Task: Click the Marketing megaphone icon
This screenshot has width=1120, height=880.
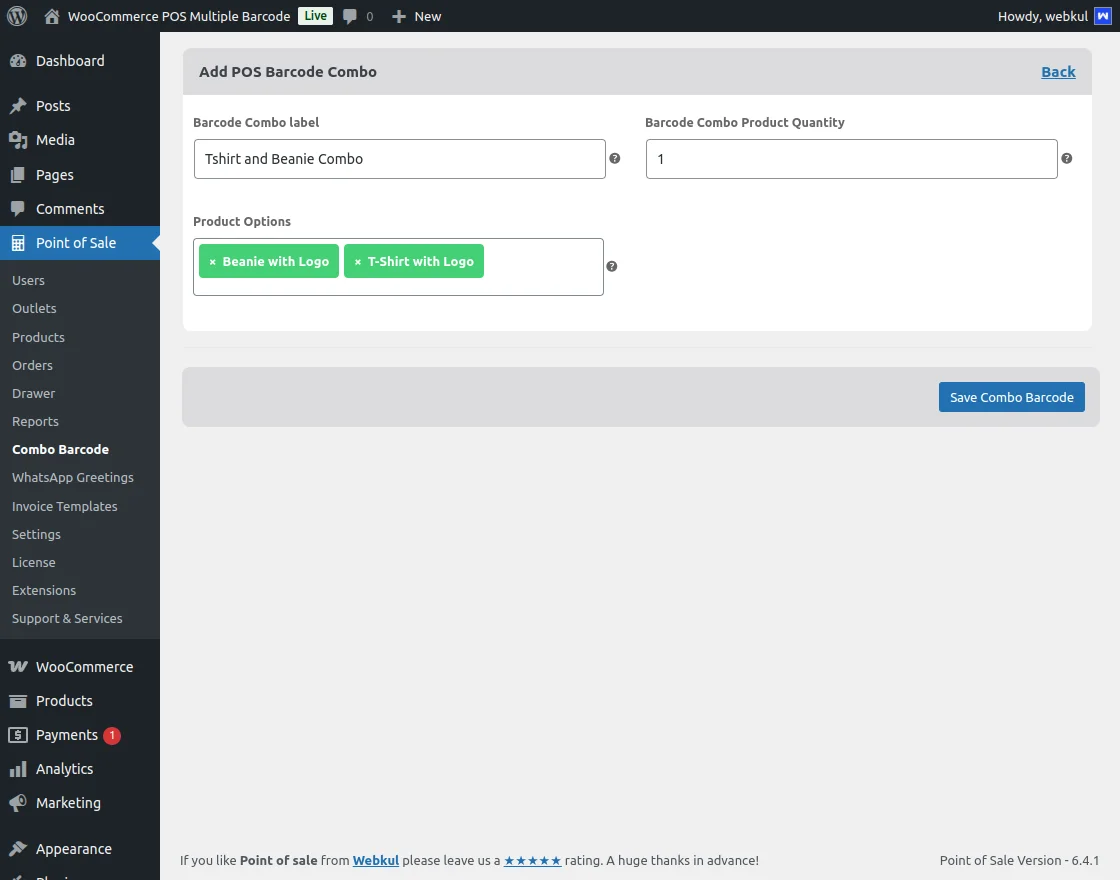Action: pos(20,802)
